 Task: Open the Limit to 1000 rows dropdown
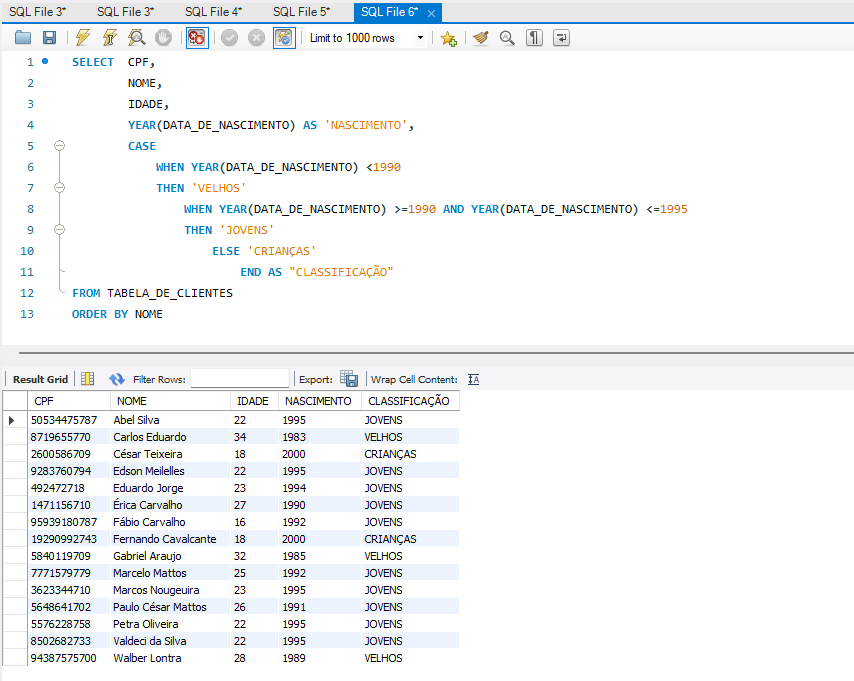367,38
